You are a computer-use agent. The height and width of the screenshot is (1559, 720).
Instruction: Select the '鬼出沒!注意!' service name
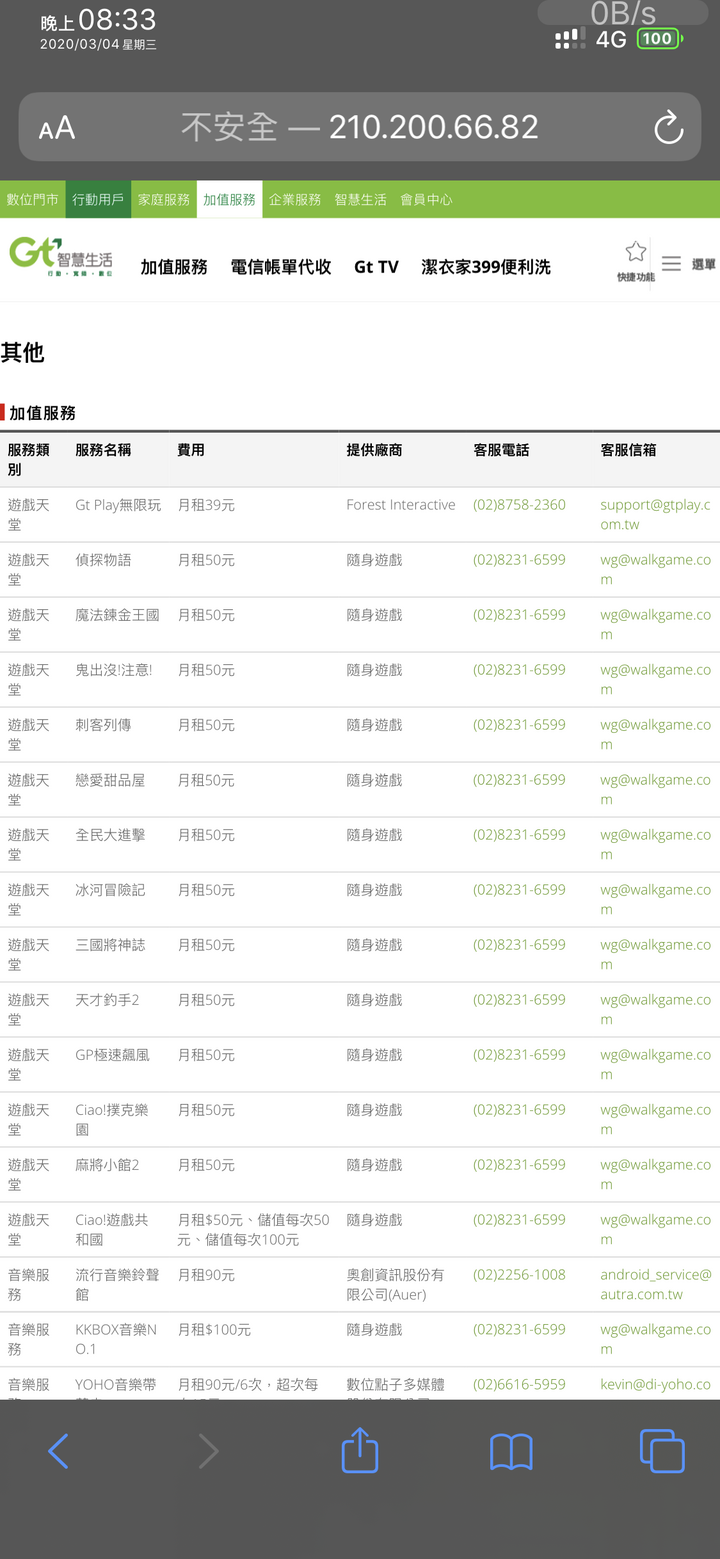point(114,670)
